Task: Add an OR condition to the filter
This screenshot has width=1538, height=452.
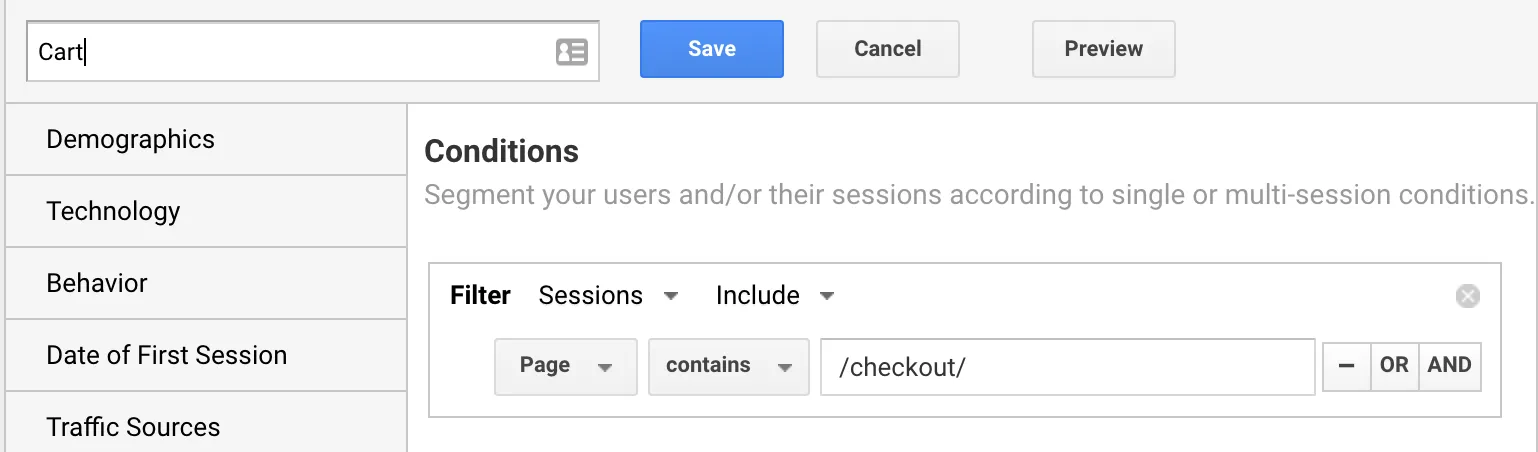Action: tap(1394, 366)
